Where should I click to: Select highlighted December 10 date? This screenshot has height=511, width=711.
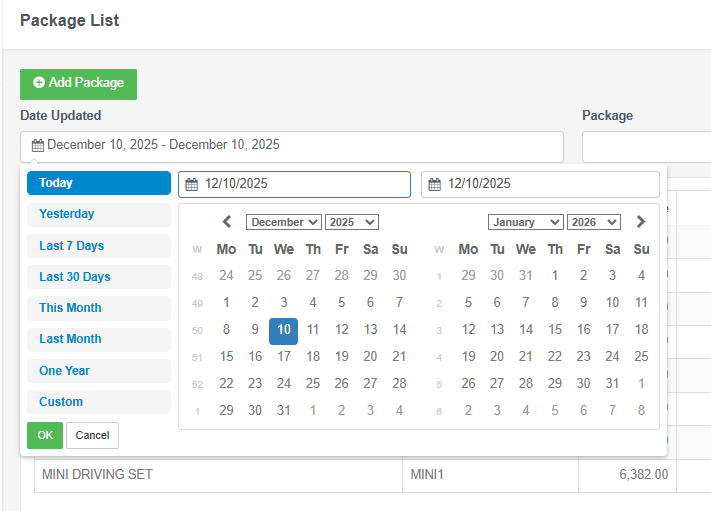coord(284,330)
